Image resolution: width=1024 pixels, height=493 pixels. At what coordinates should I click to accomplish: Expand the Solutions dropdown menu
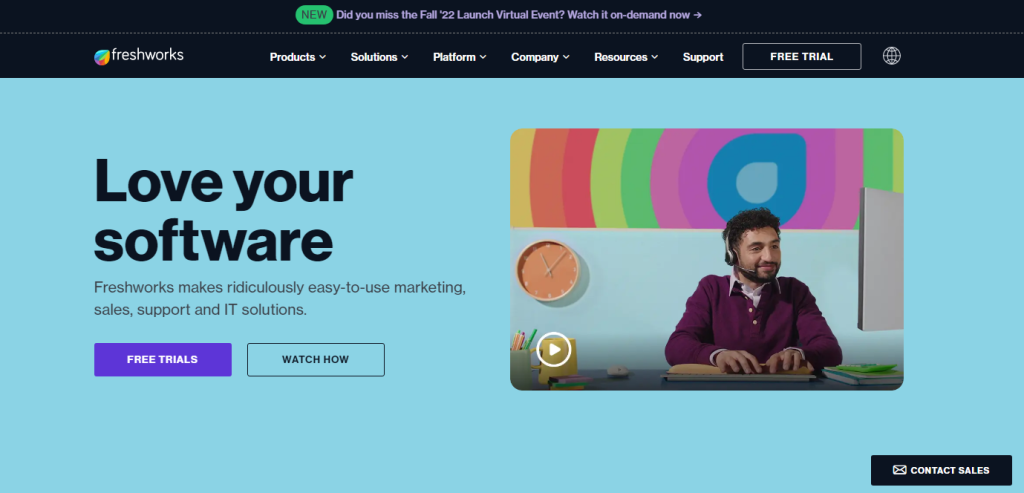[379, 57]
